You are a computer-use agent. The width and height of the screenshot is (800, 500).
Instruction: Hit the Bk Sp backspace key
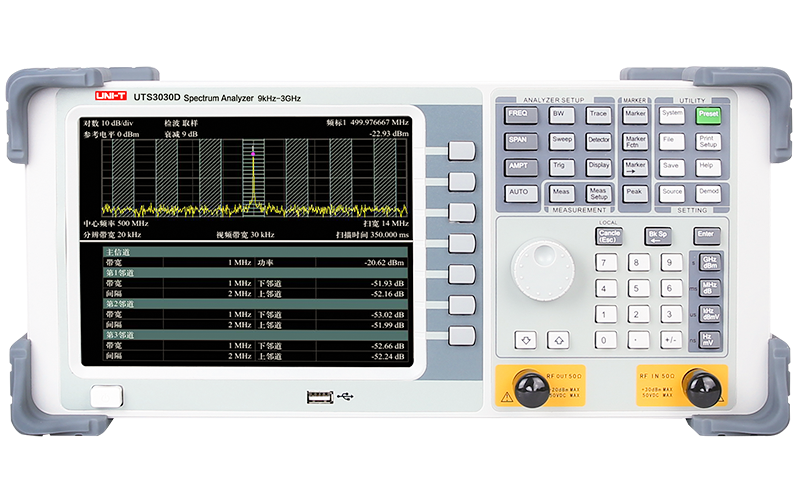point(657,235)
